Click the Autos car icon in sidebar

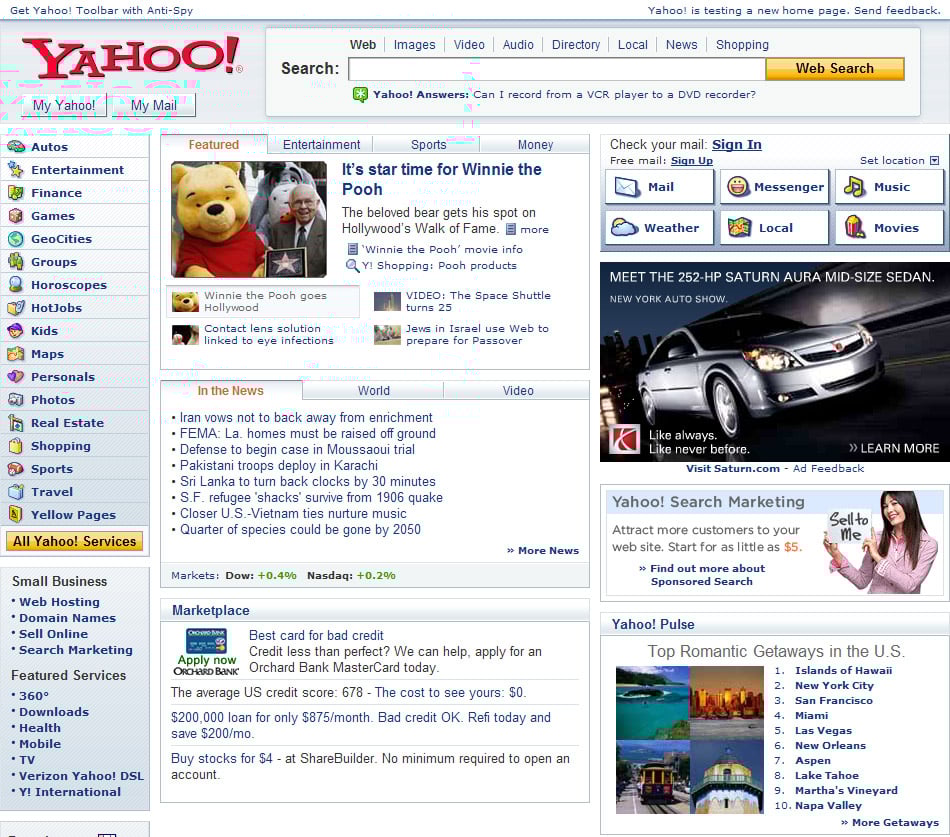(15, 147)
